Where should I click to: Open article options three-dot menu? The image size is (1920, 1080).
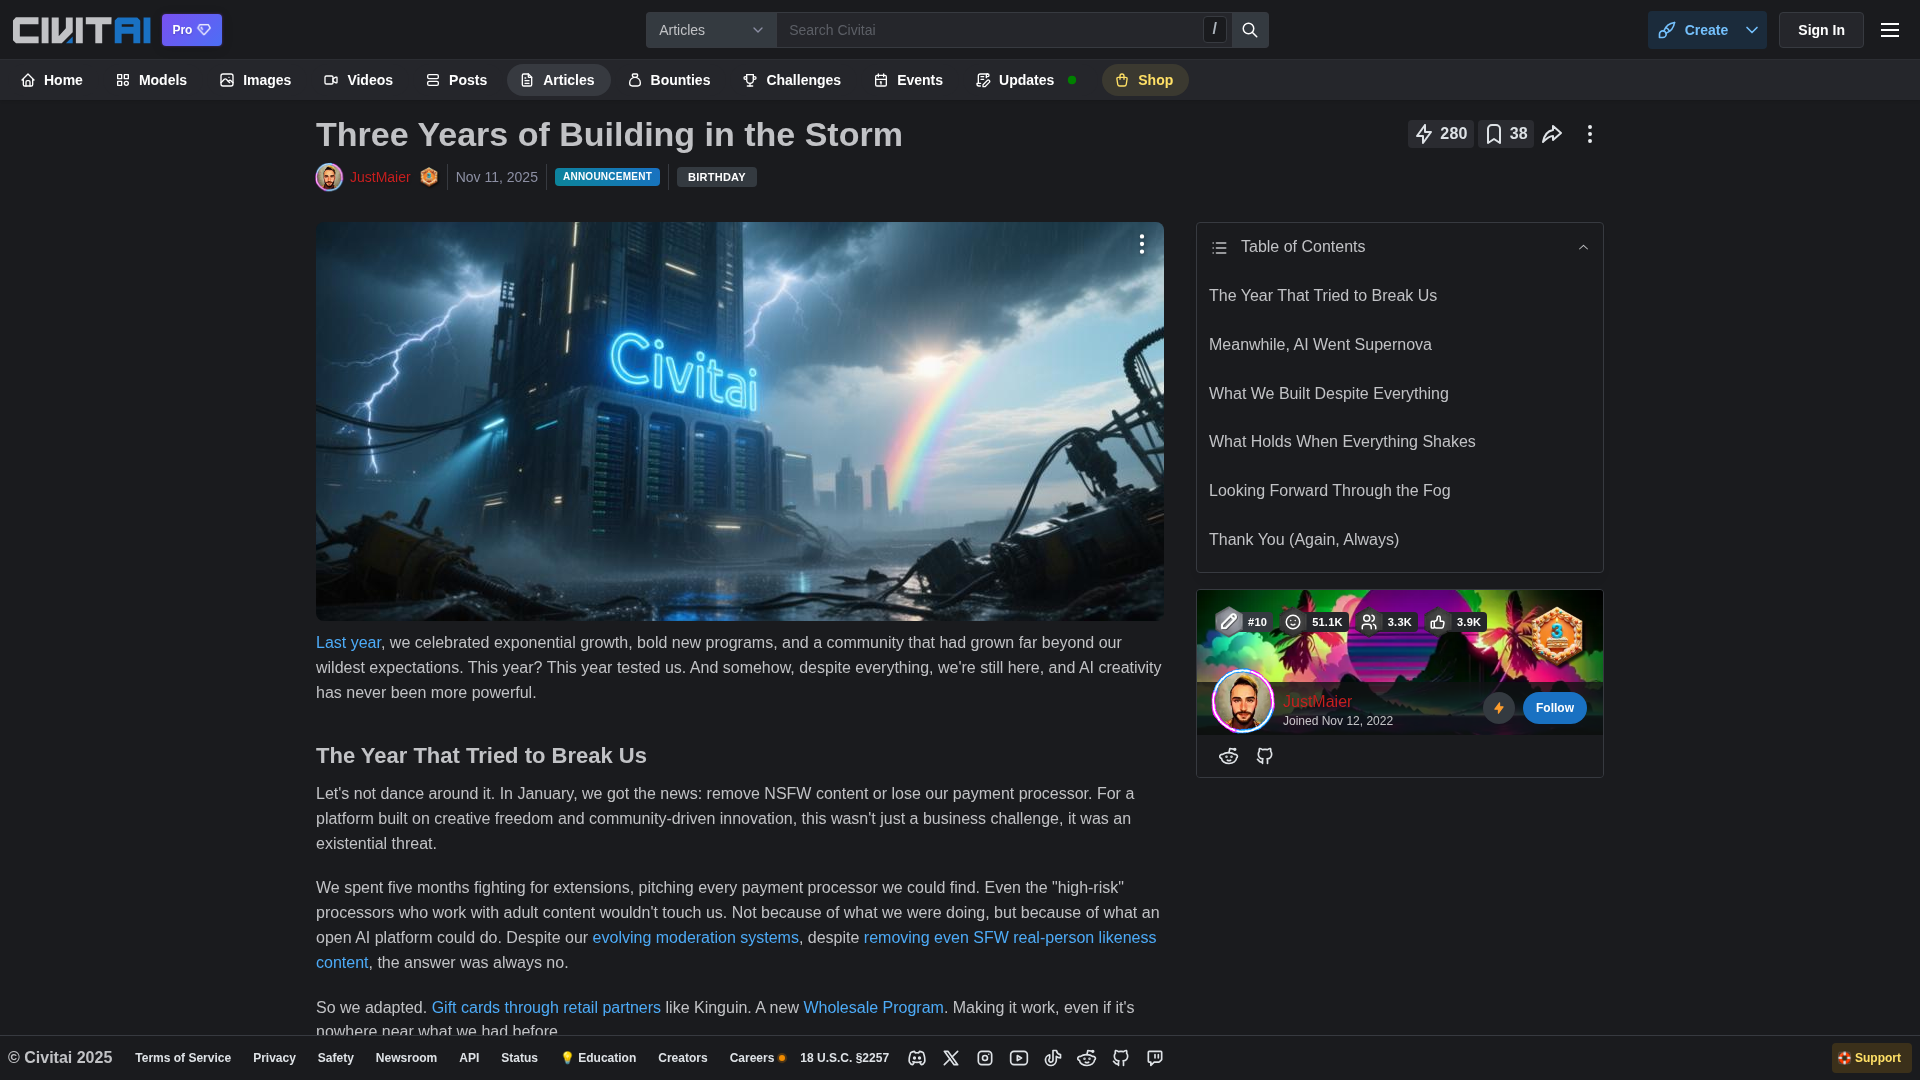(1589, 134)
